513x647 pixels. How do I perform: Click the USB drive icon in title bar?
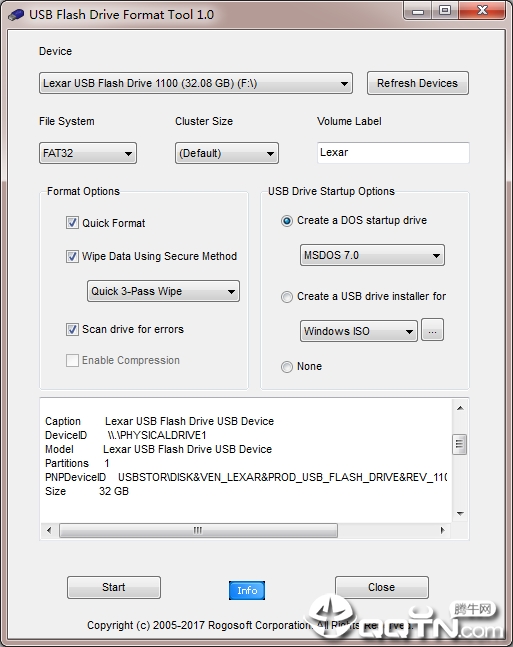(16, 15)
